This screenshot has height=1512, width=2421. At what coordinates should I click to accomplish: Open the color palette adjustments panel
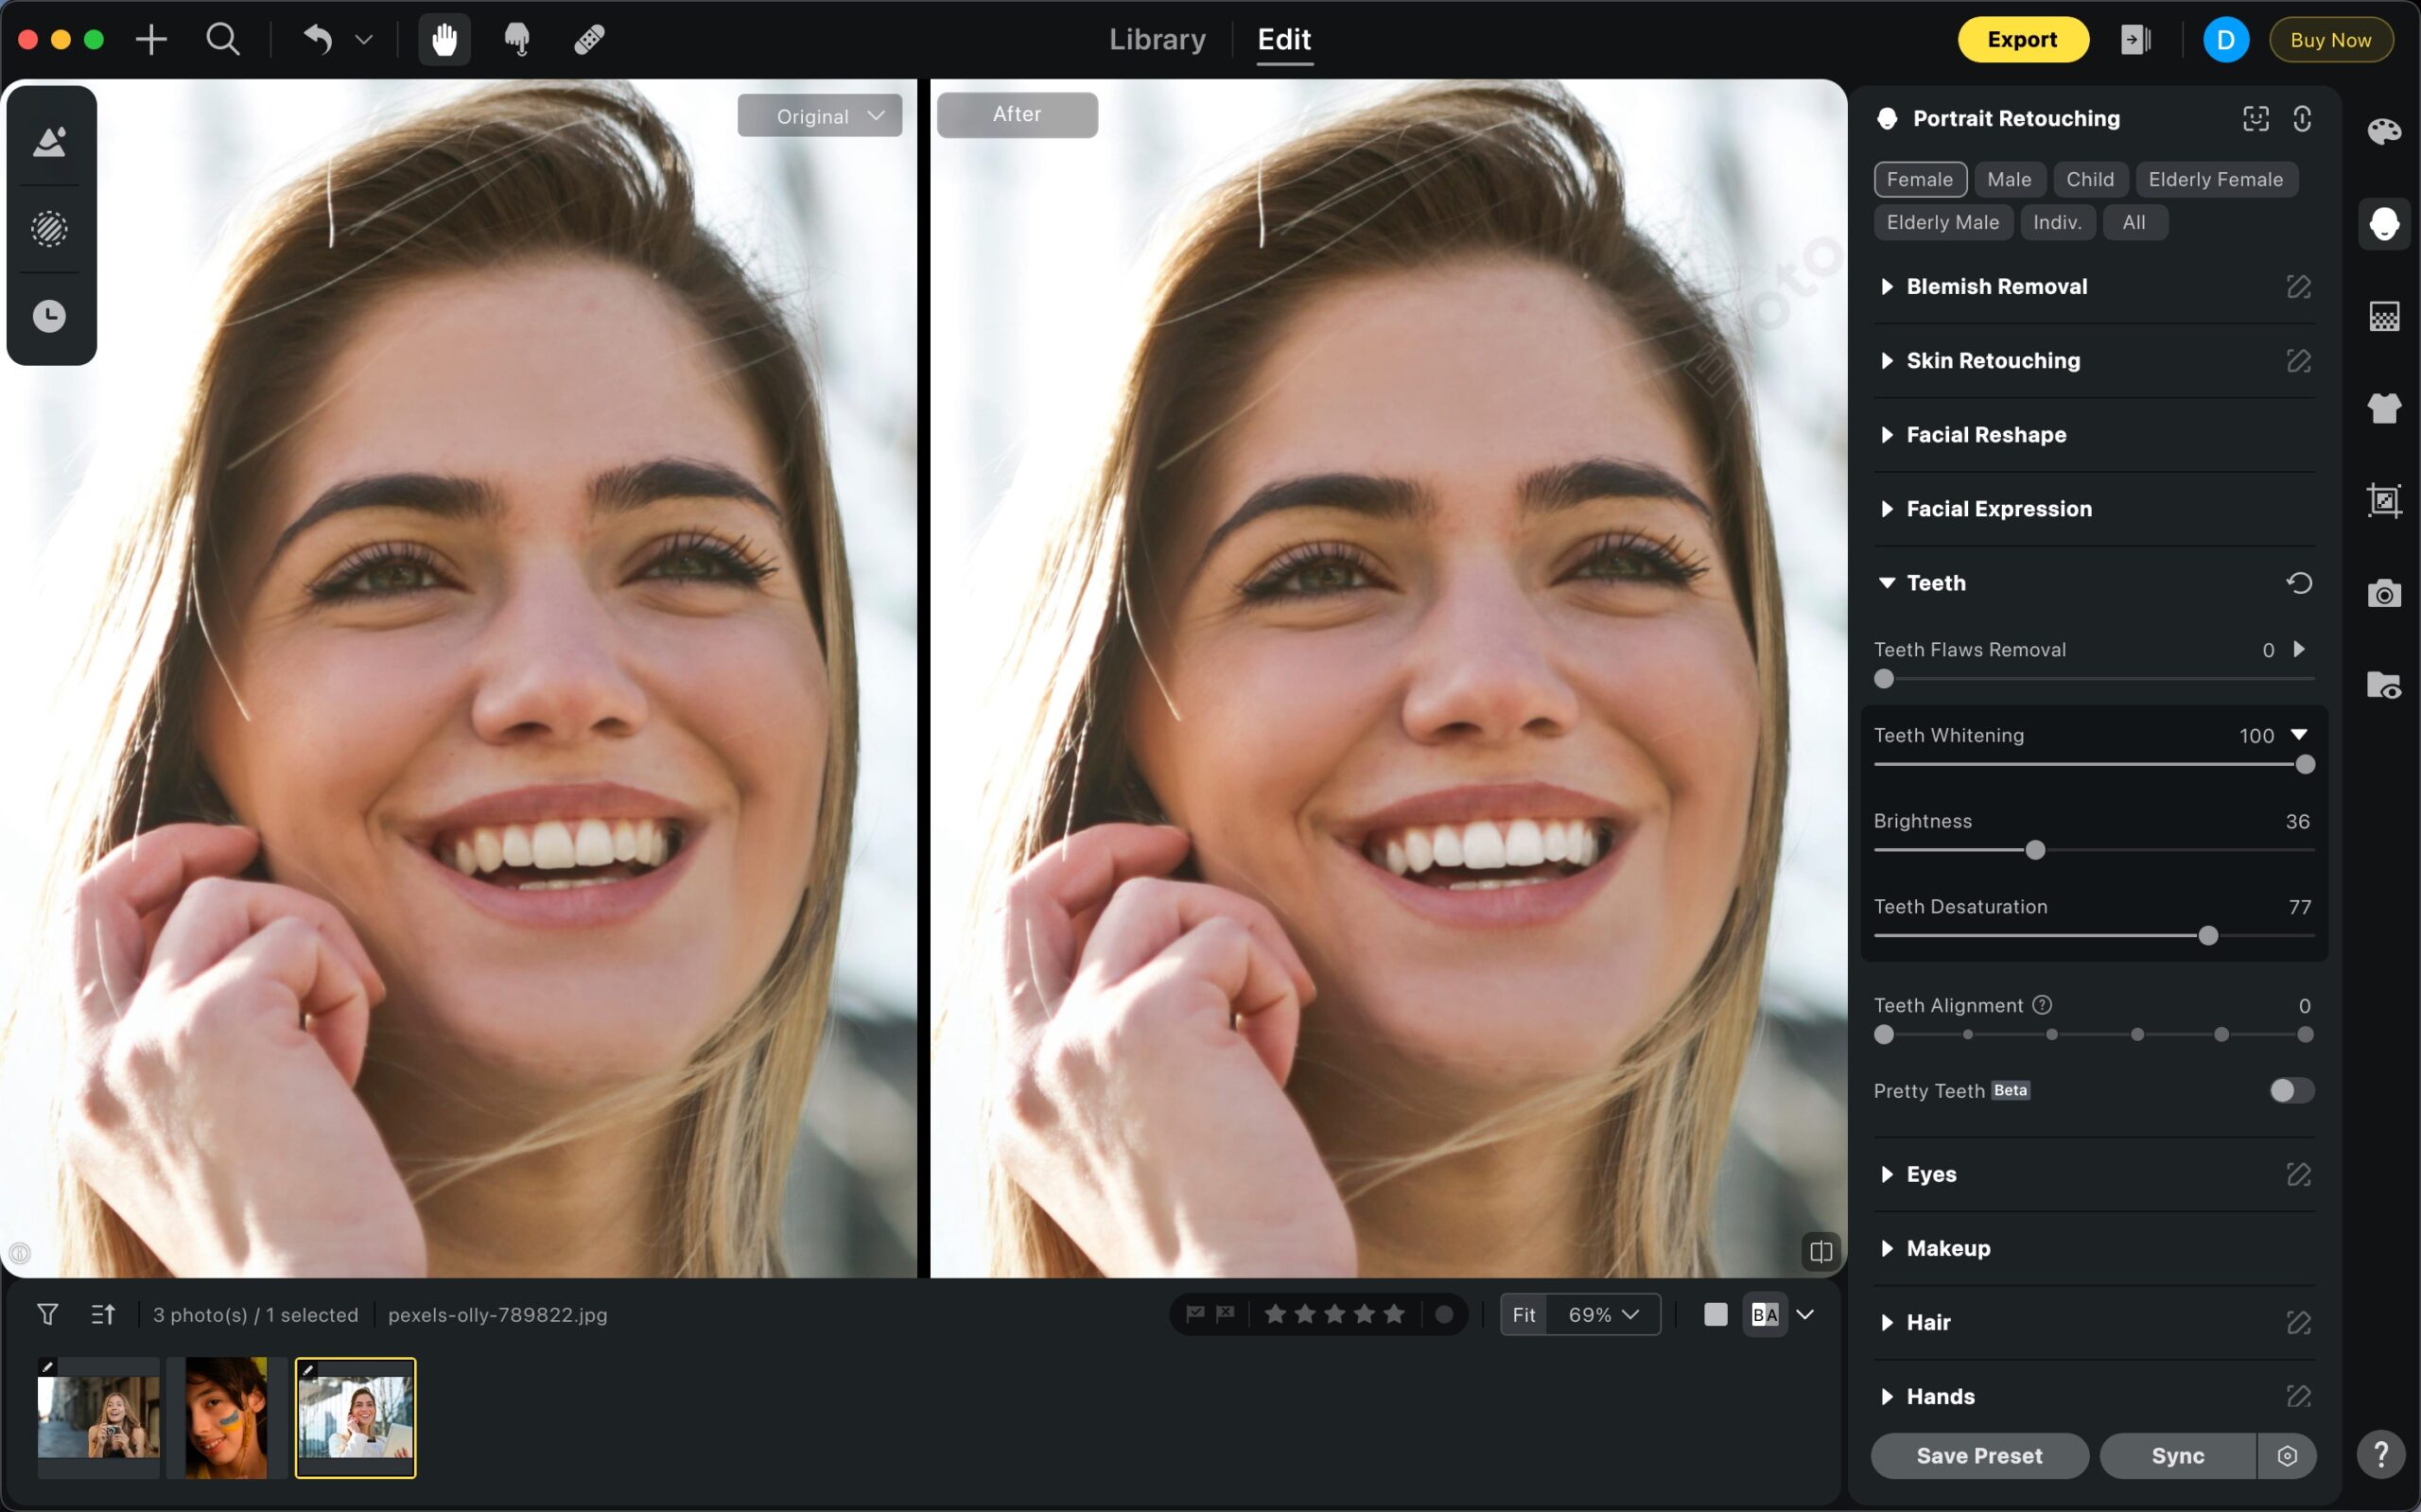[2383, 131]
